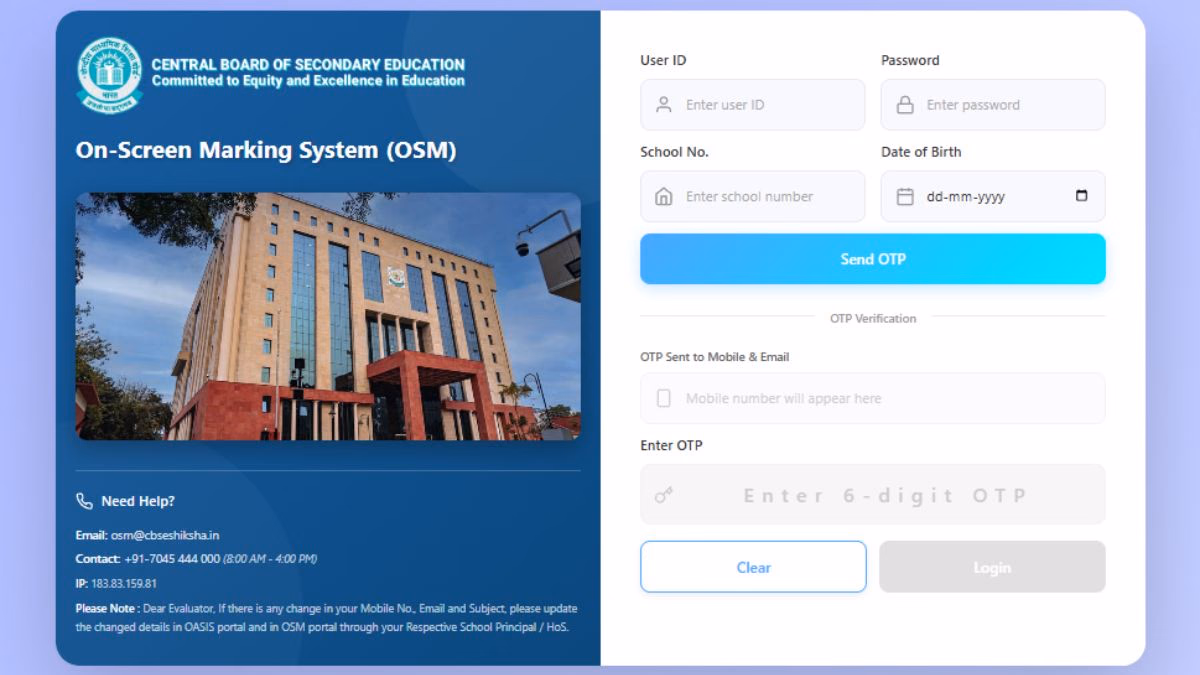Click the CBSE building photo
Image resolution: width=1200 pixels, height=675 pixels.
pyautogui.click(x=328, y=316)
